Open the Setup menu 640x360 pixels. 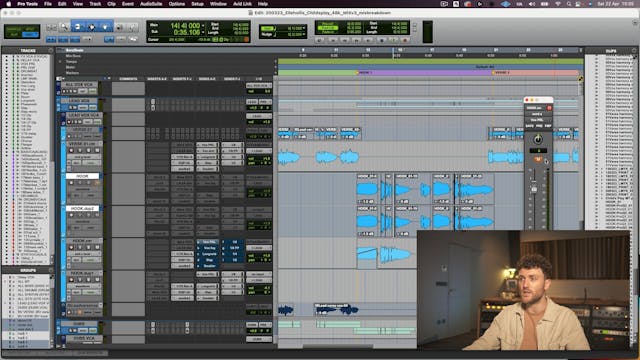[x=198, y=4]
